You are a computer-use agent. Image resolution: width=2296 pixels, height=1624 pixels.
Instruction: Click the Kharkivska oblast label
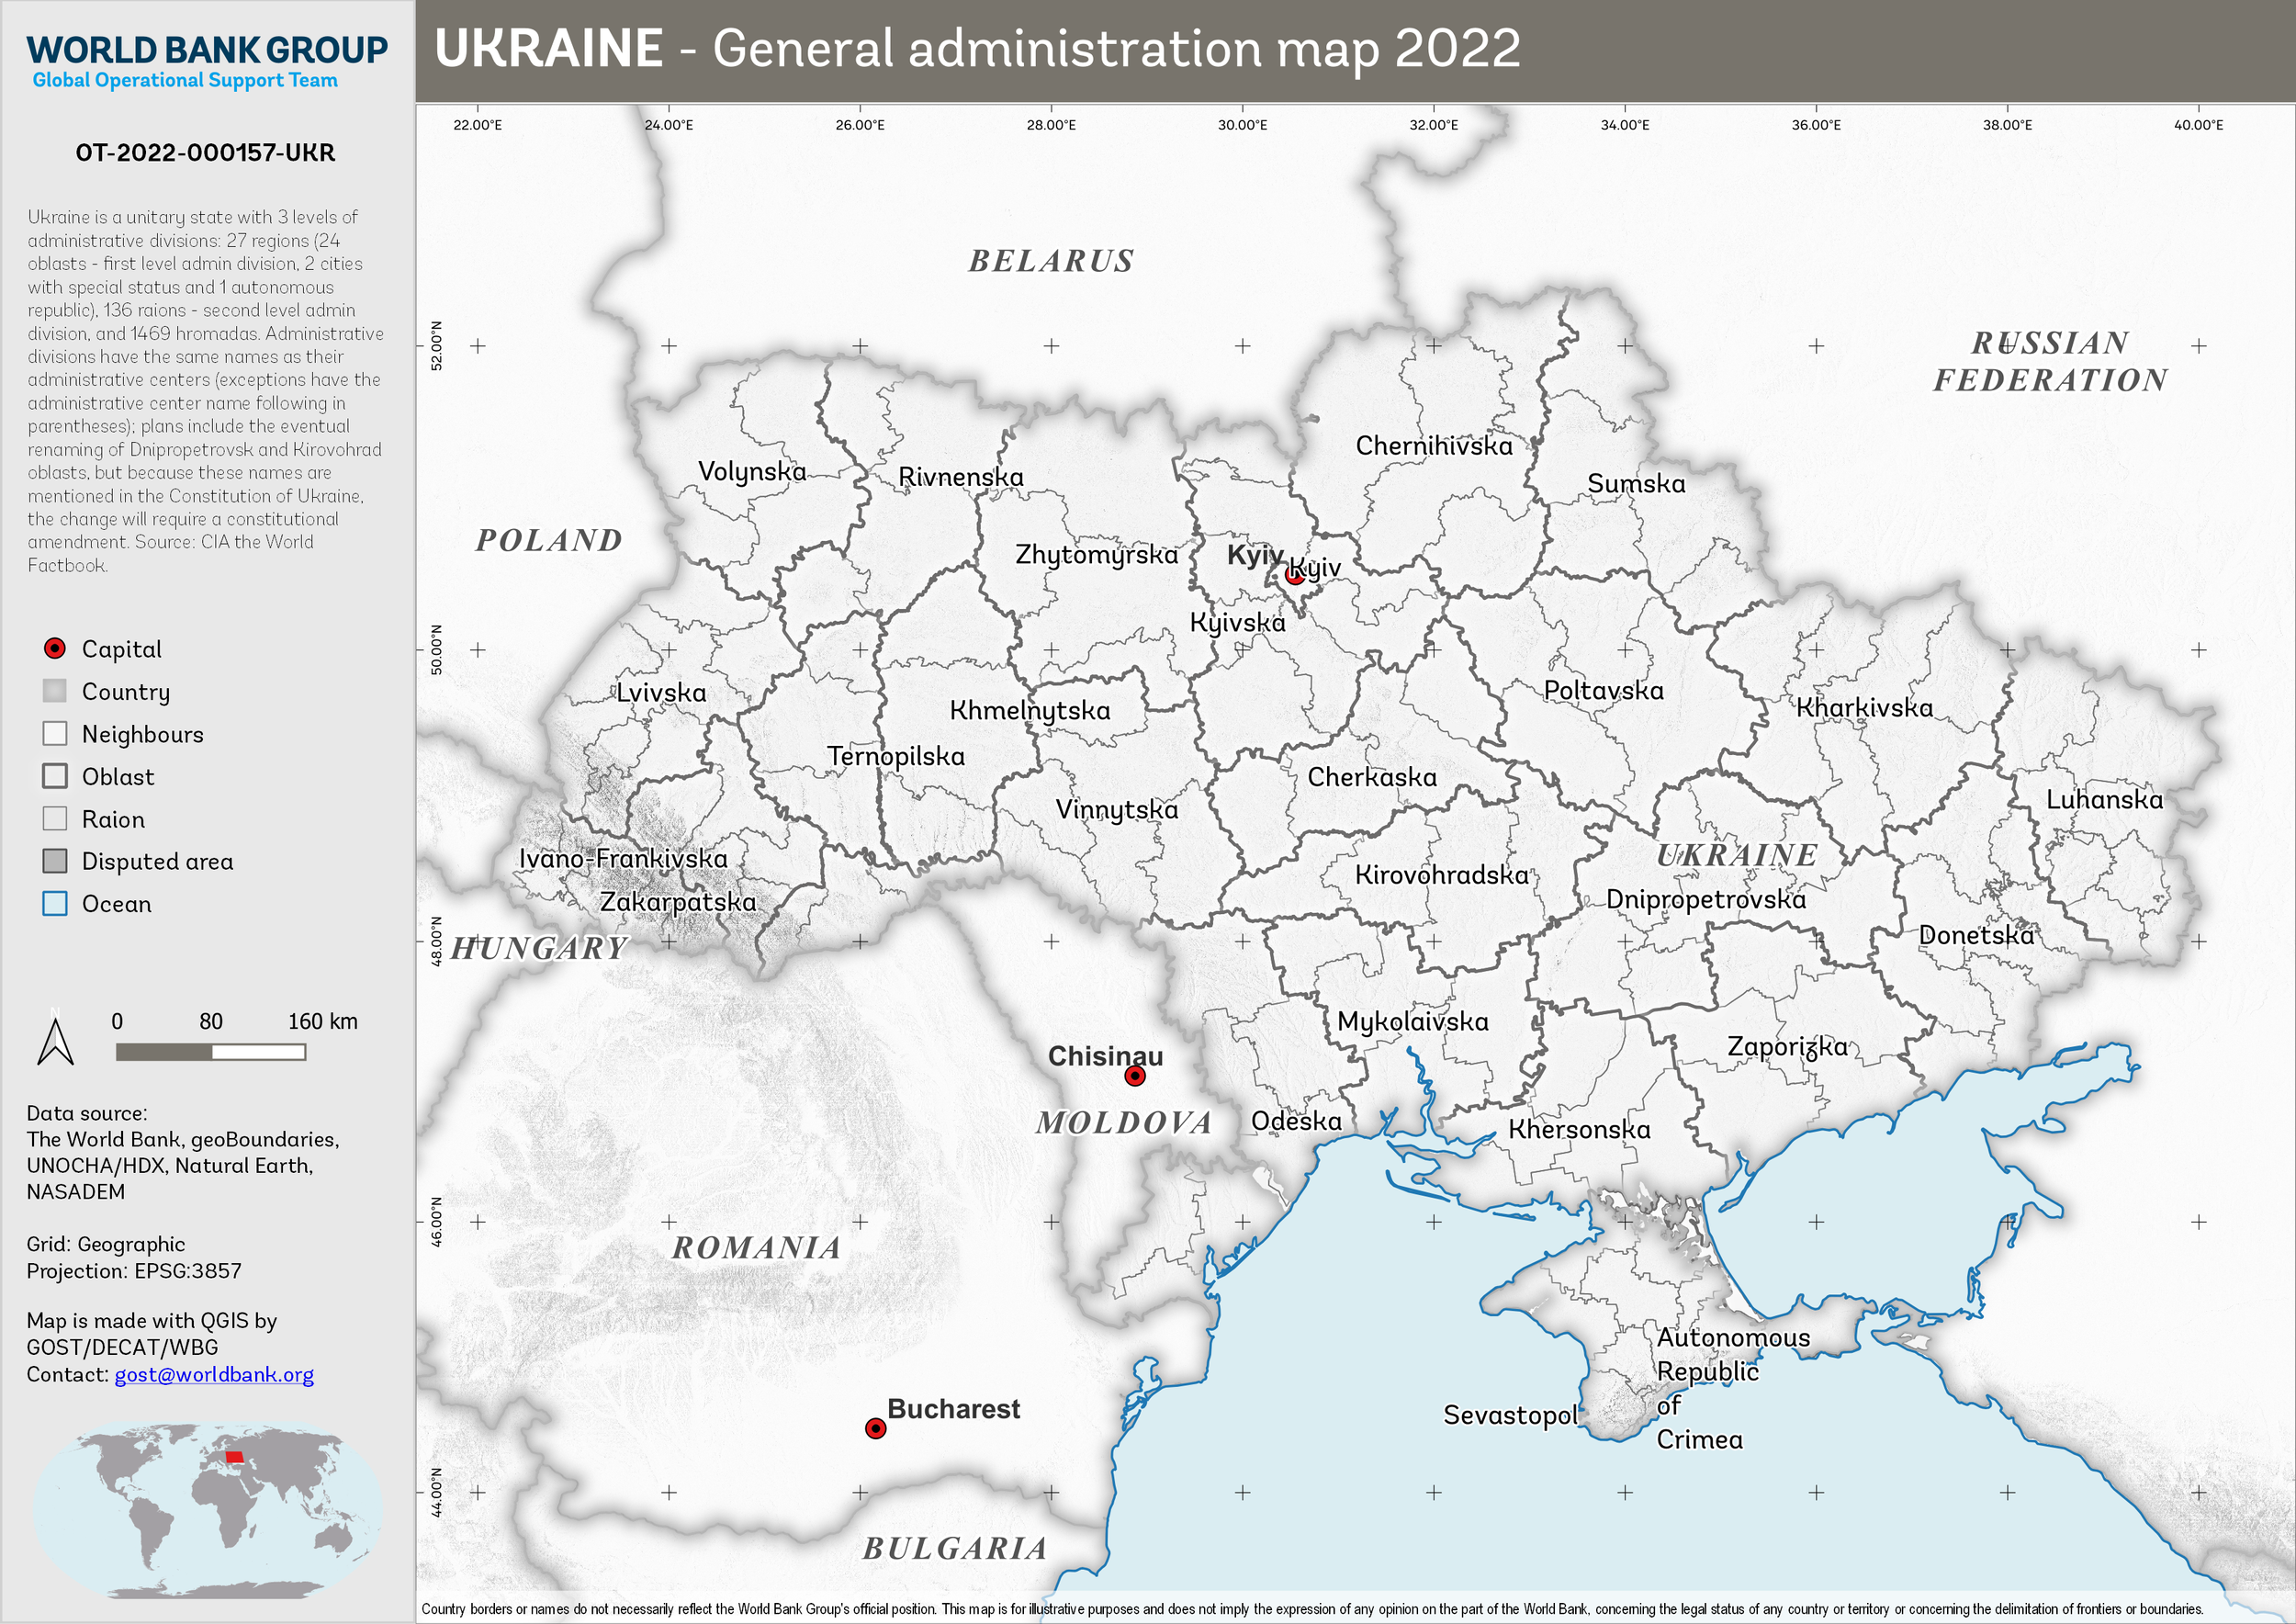(1864, 707)
